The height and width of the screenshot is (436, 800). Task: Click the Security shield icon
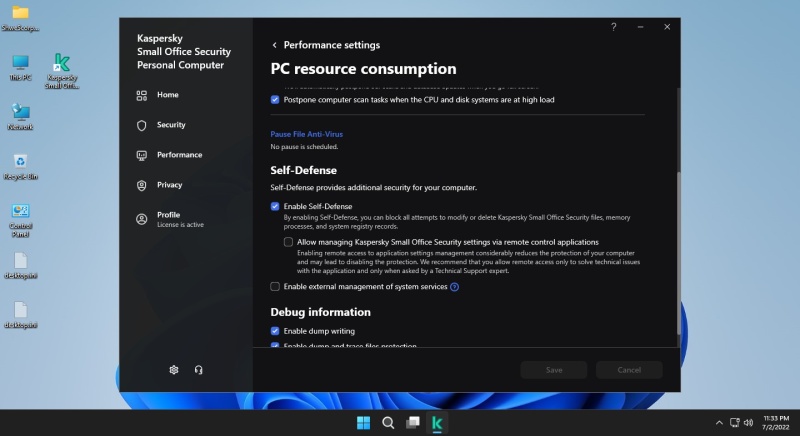point(142,125)
